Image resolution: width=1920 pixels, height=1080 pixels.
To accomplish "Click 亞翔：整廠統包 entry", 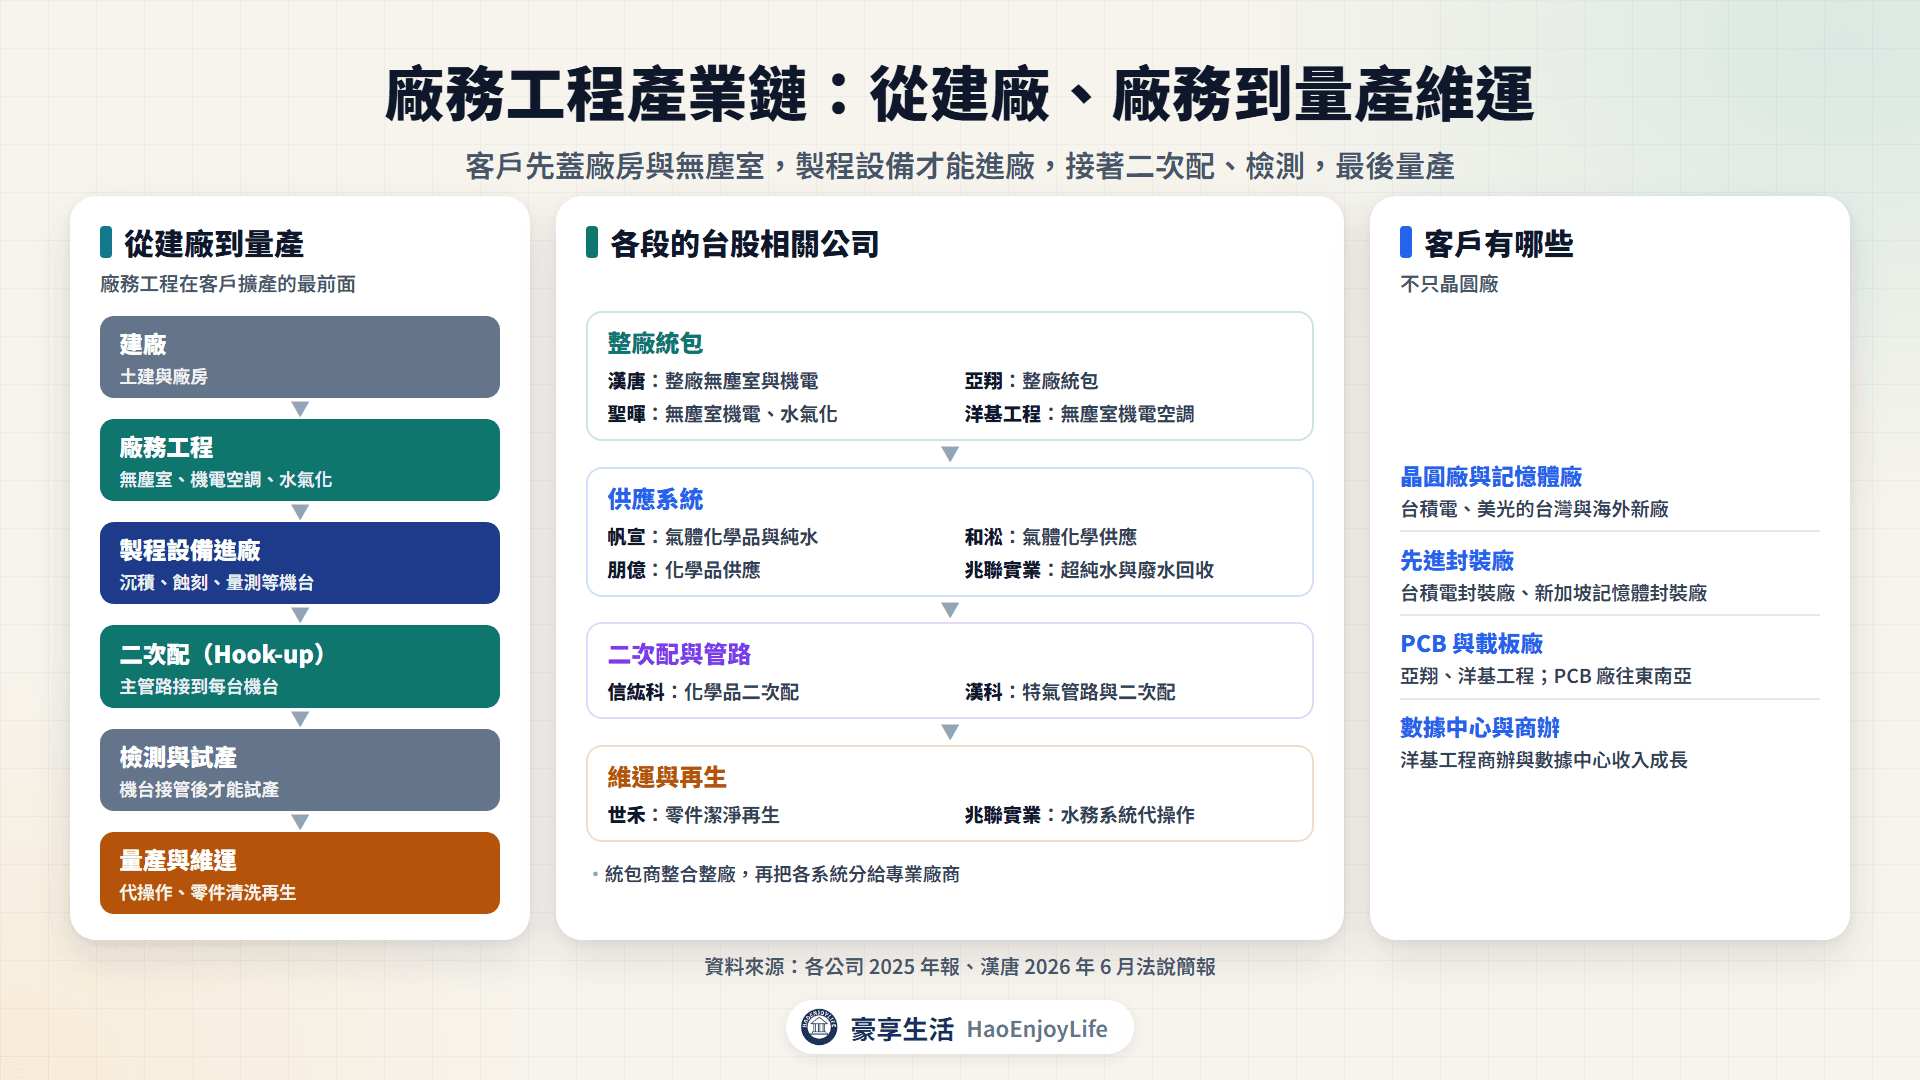I will tap(1031, 381).
